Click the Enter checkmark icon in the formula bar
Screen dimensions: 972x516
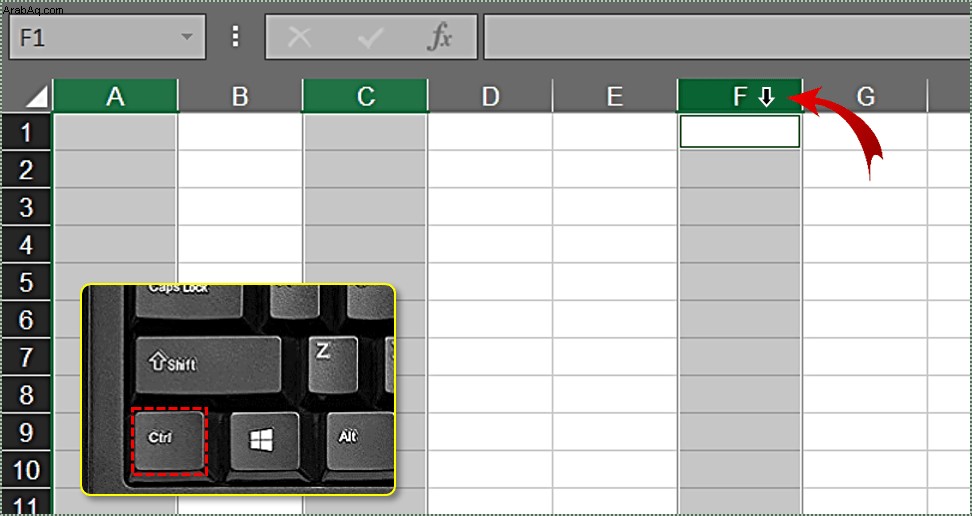click(370, 38)
